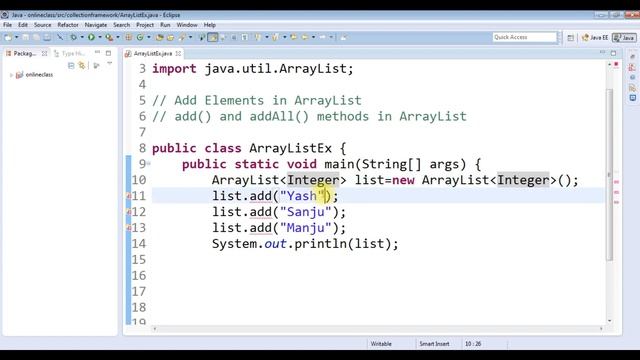
Task: Click the "Sanju" string on line 12
Action: 306,212
